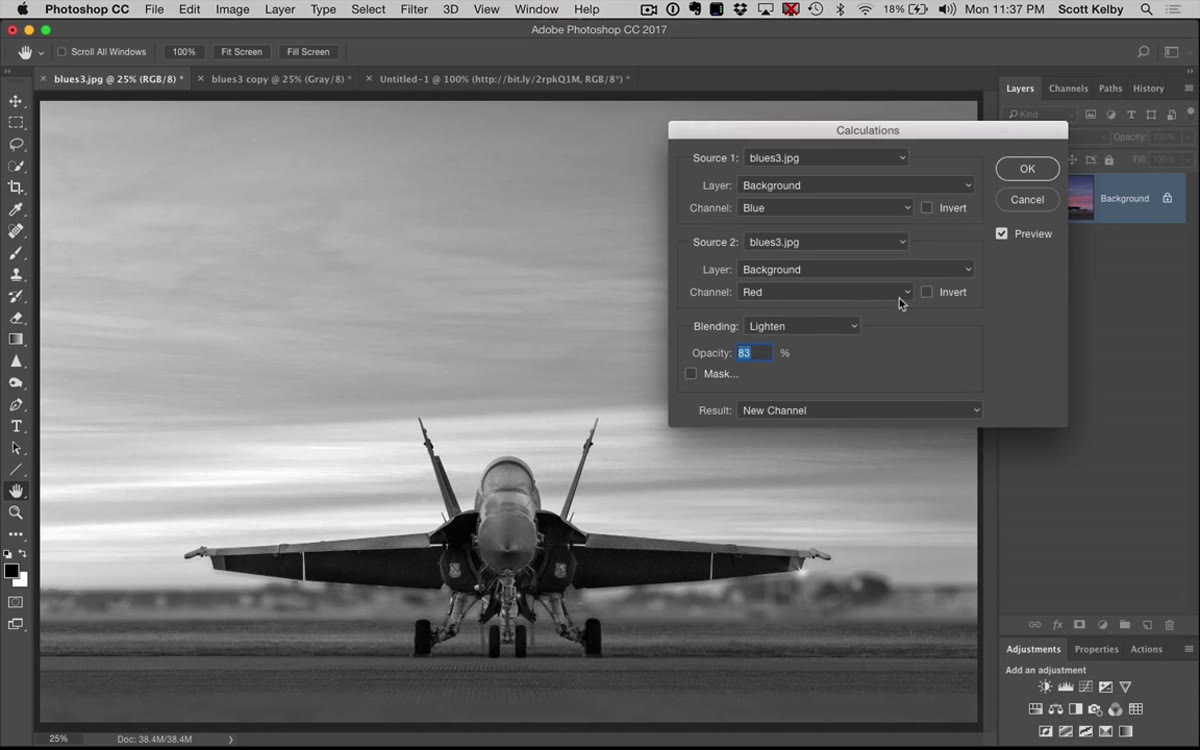This screenshot has height=750, width=1200.
Task: Select the Hand tool in toolbar
Action: click(16, 491)
